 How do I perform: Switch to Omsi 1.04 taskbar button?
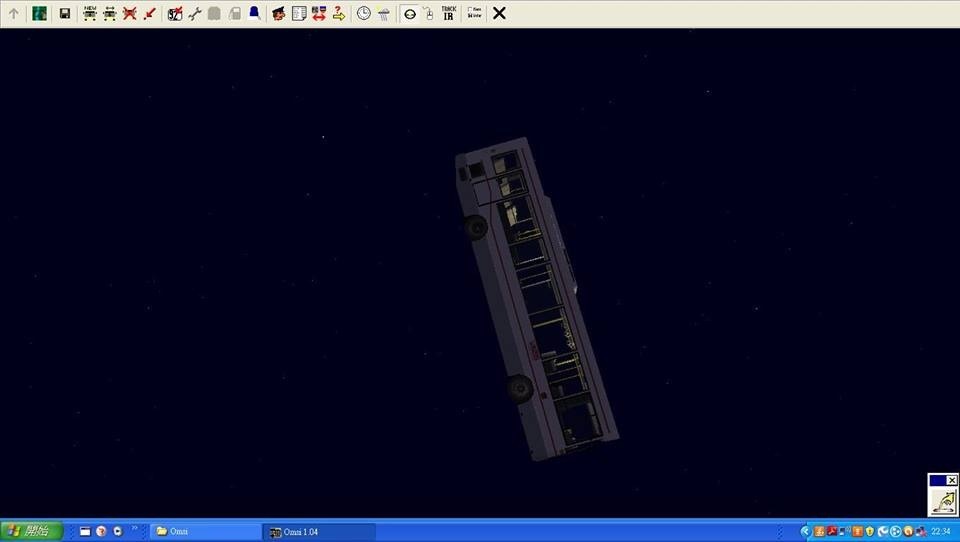(319, 532)
